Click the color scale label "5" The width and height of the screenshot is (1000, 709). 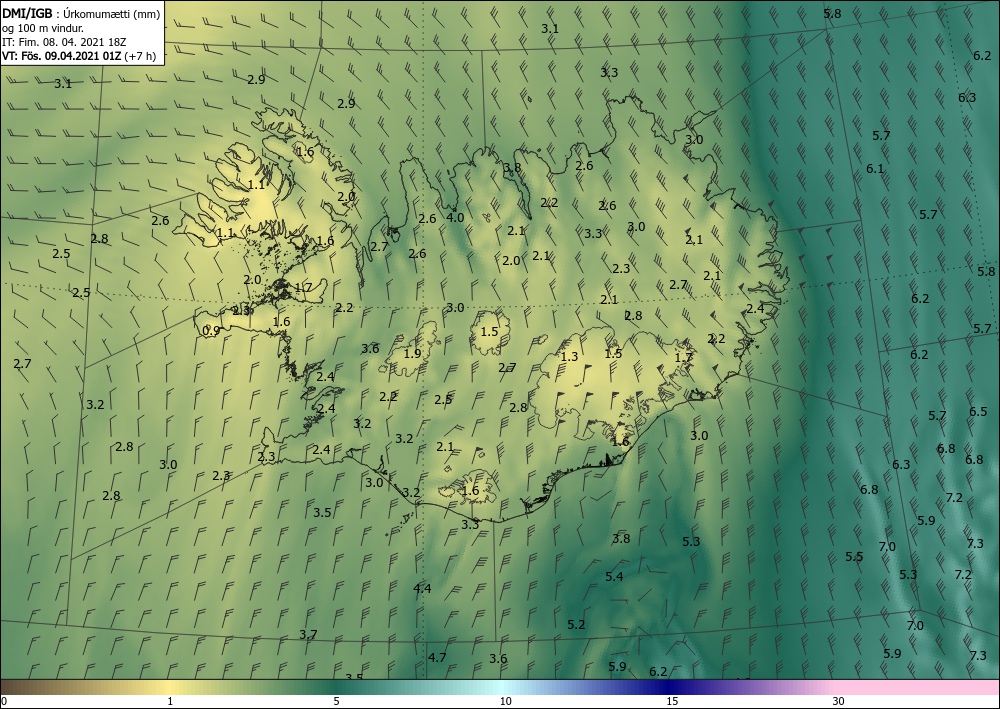click(x=336, y=702)
